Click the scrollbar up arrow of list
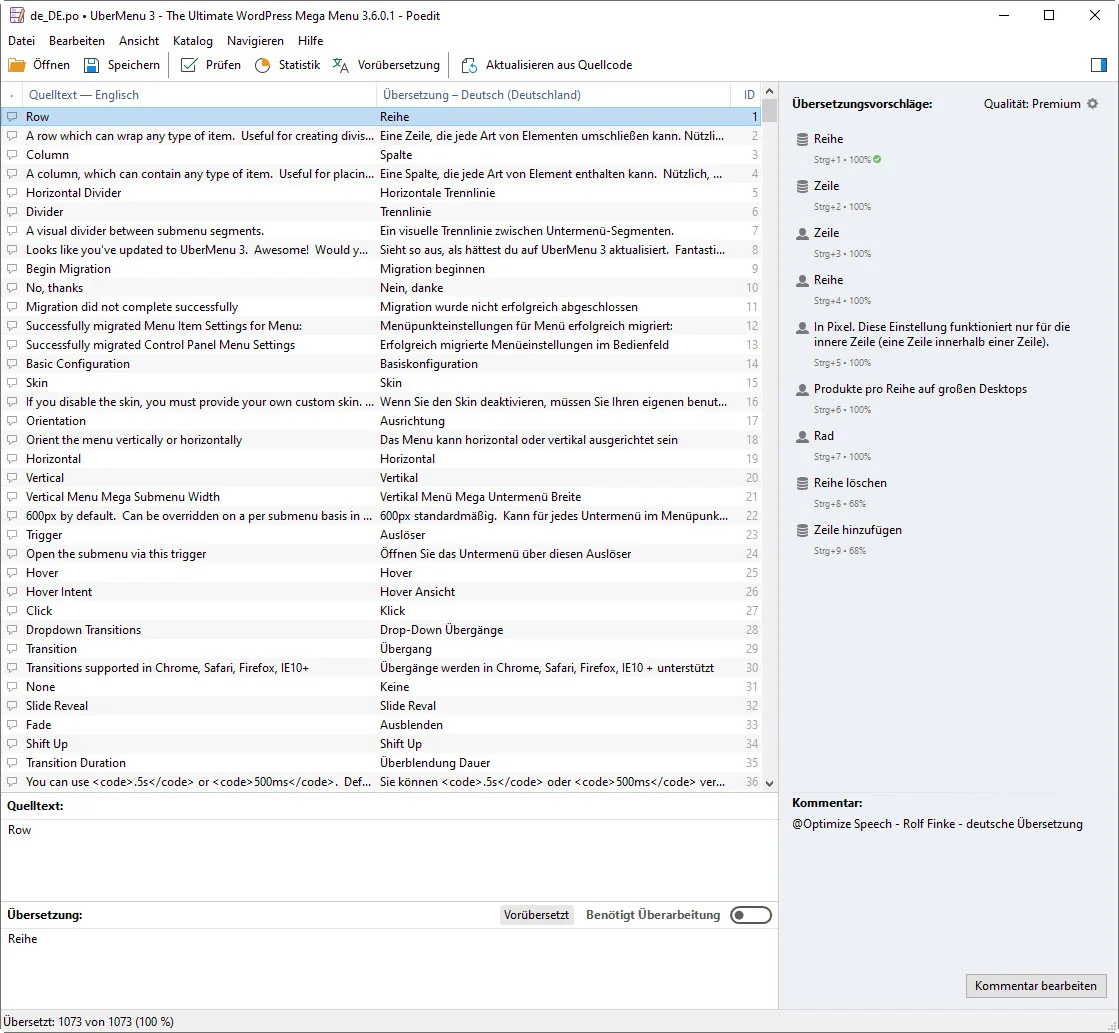This screenshot has height=1033, width=1119. pos(769,91)
